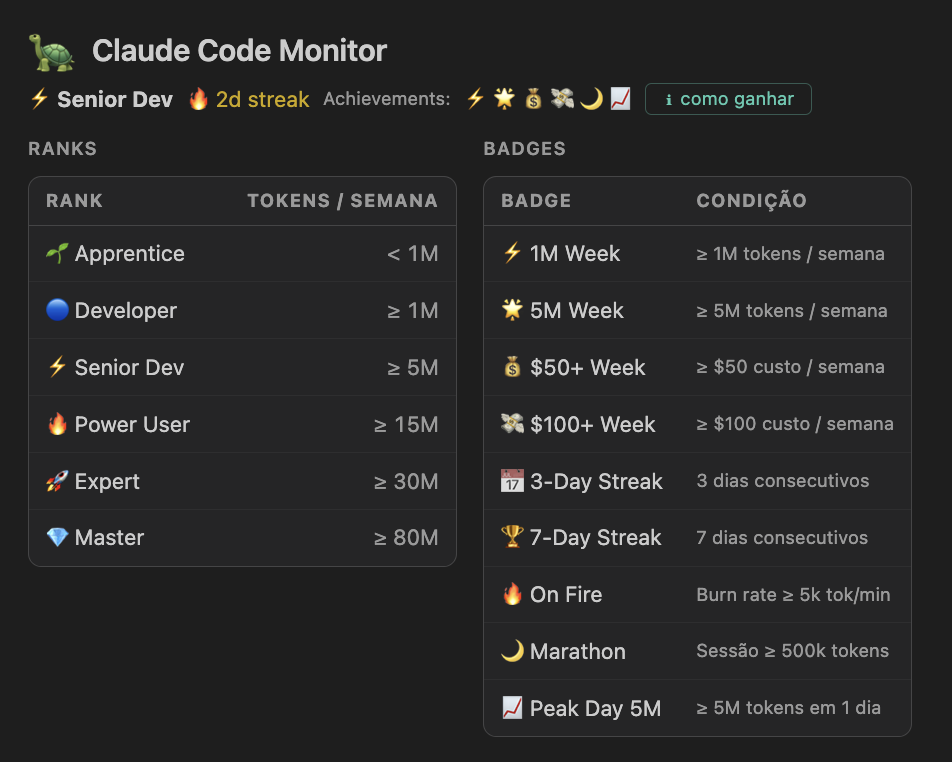Screen dimensions: 952x762
Task: Click '3 dias consecutivos' condition
Action: 783,481
